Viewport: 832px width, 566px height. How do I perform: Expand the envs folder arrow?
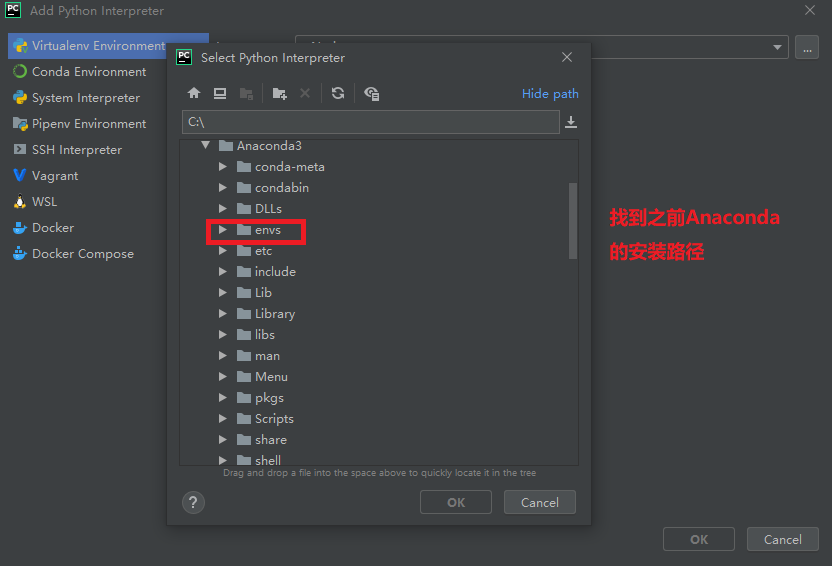[x=223, y=230]
